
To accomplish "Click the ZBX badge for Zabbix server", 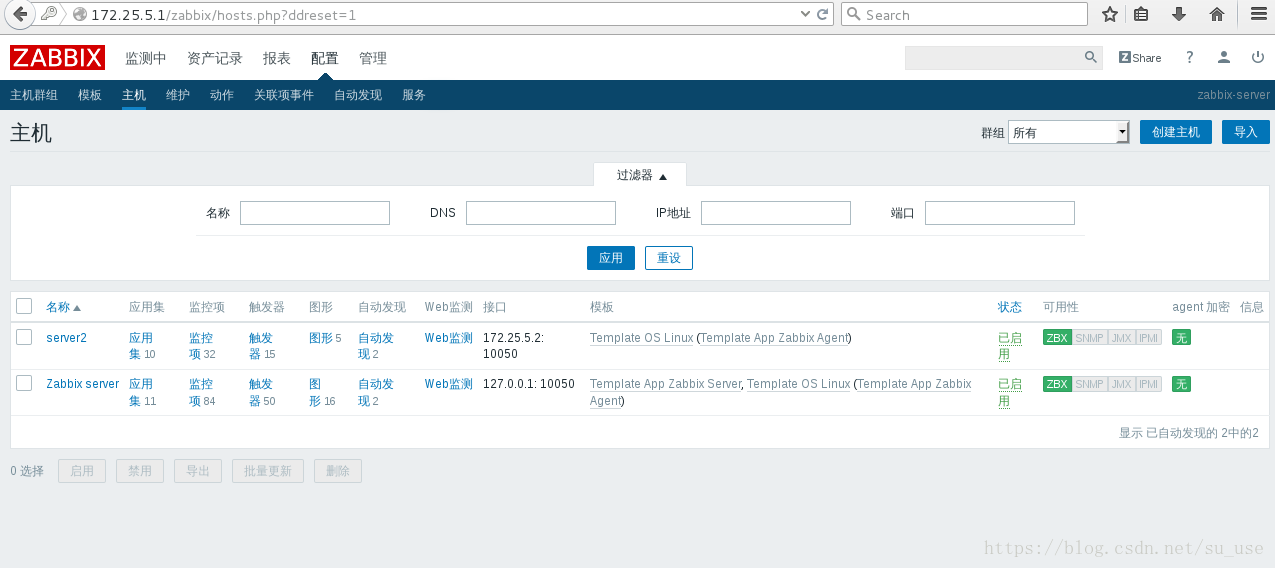I will pyautogui.click(x=1057, y=384).
